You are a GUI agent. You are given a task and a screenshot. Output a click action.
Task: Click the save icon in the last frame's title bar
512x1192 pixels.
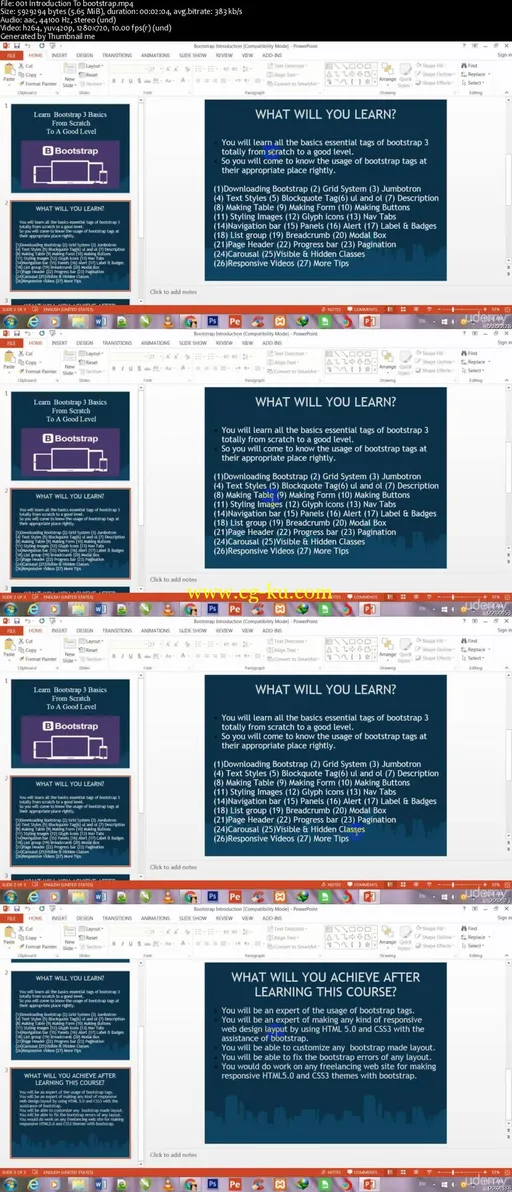tap(17, 908)
